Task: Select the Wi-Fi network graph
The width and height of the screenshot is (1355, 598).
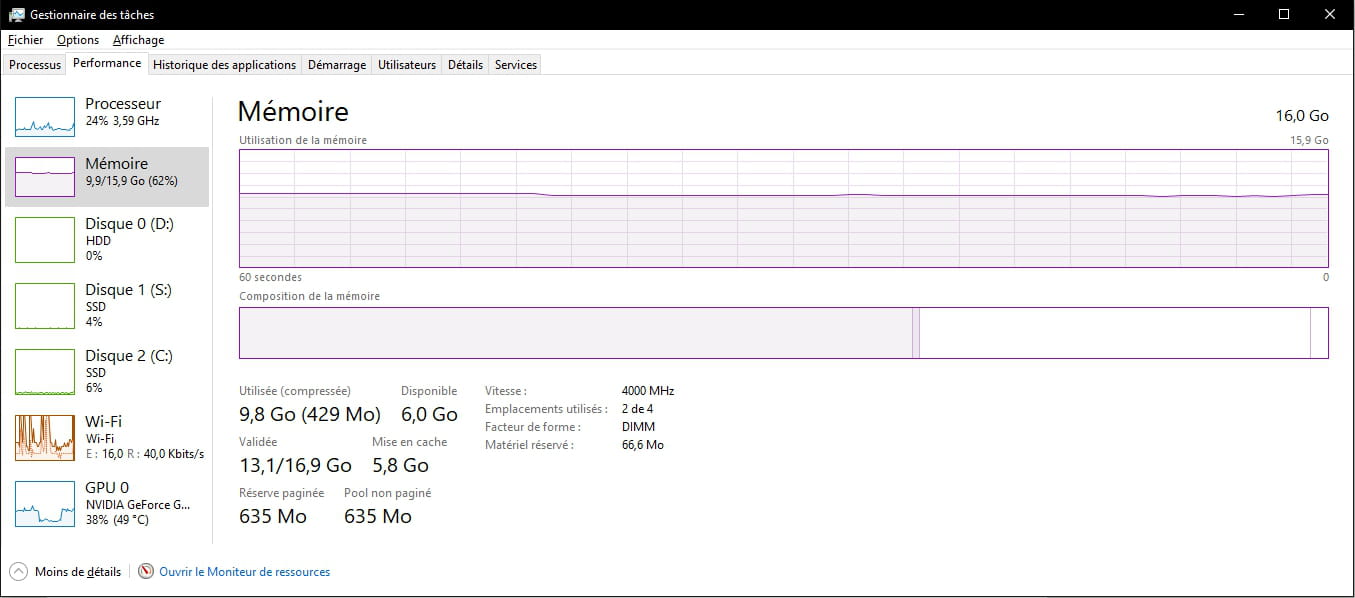Action: click(x=45, y=438)
